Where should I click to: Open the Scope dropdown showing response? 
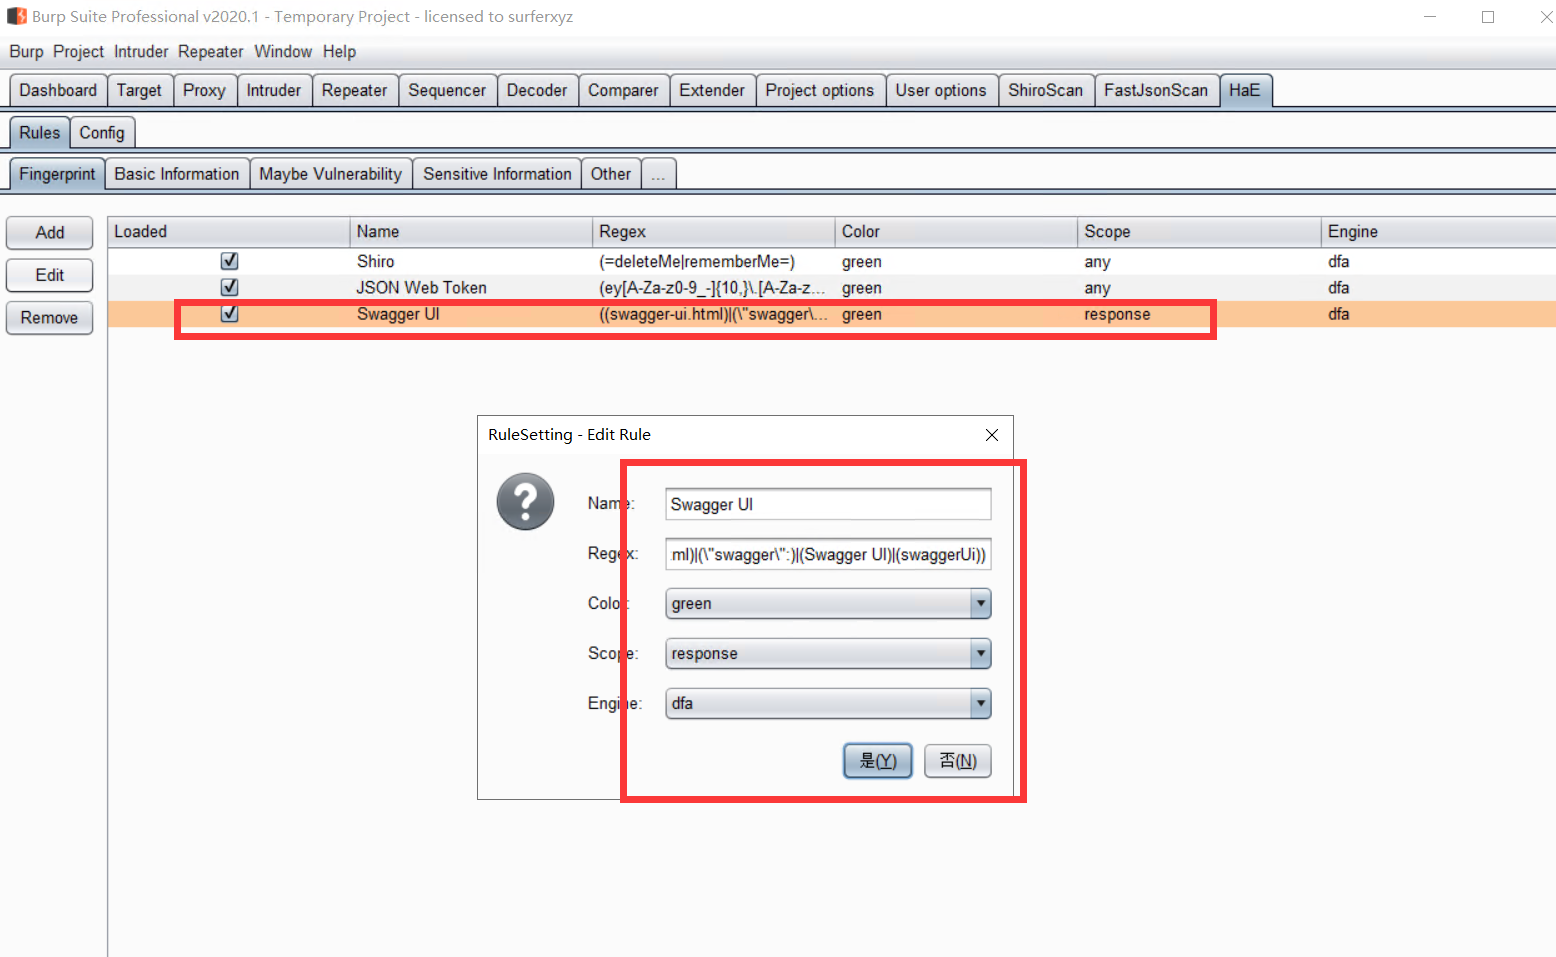[828, 653]
